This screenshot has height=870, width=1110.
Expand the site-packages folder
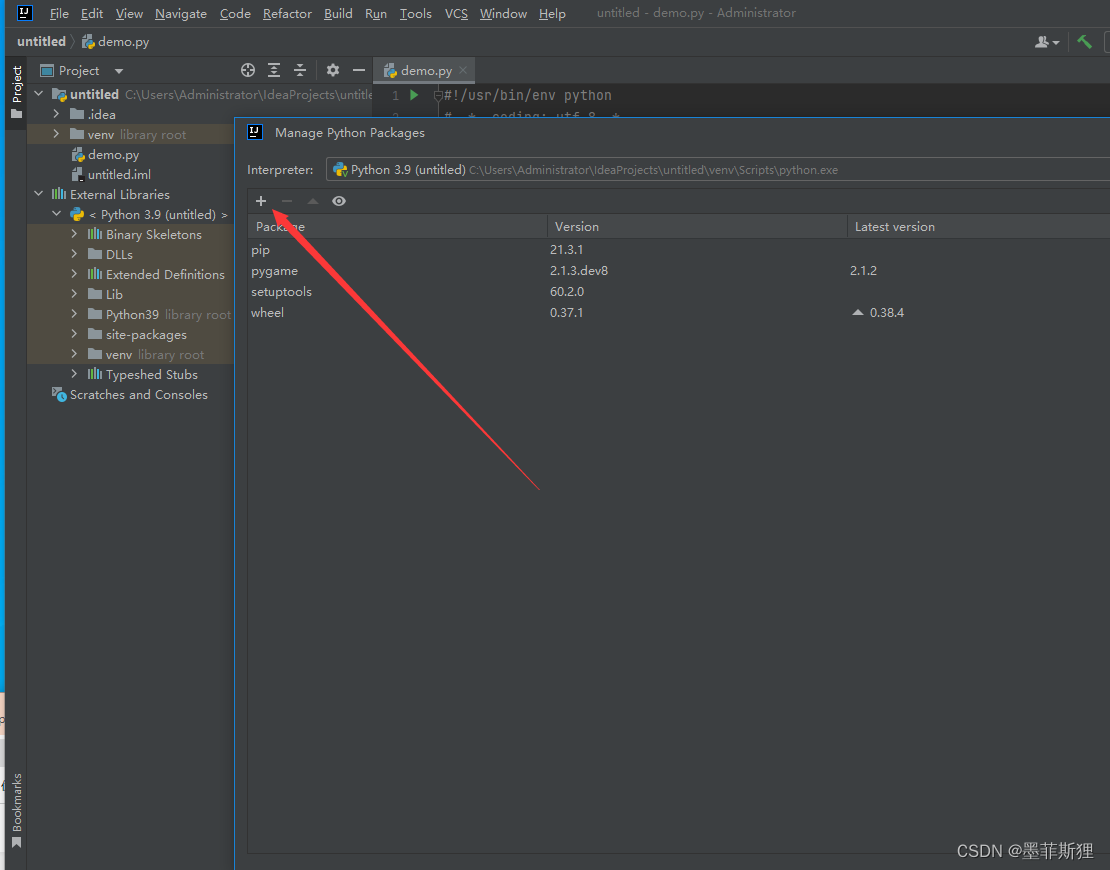(74, 334)
